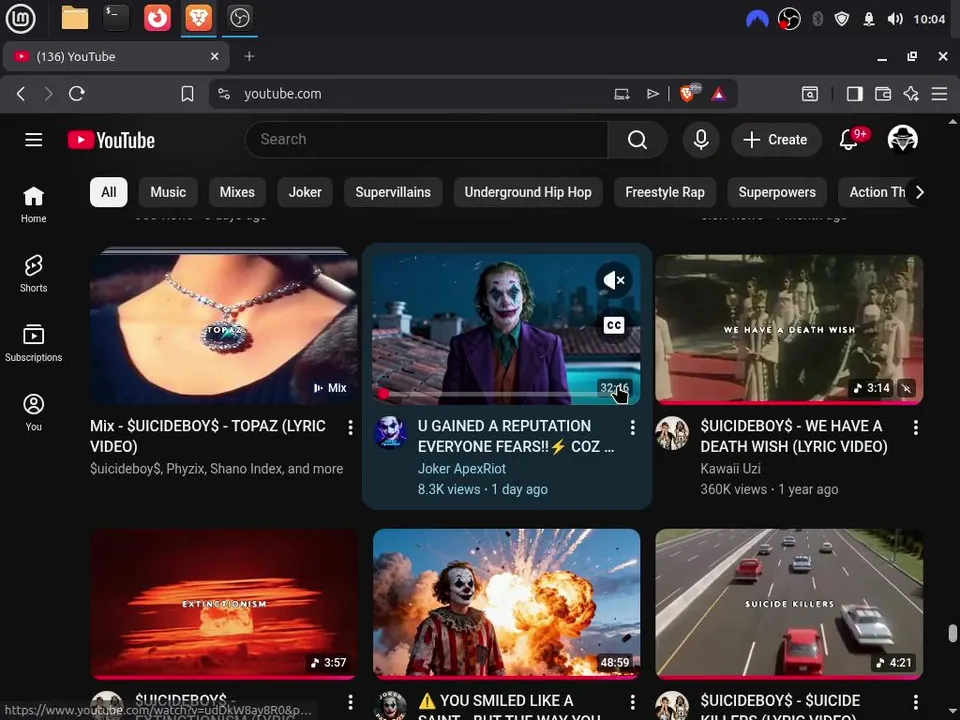Go back to previous page

21,94
